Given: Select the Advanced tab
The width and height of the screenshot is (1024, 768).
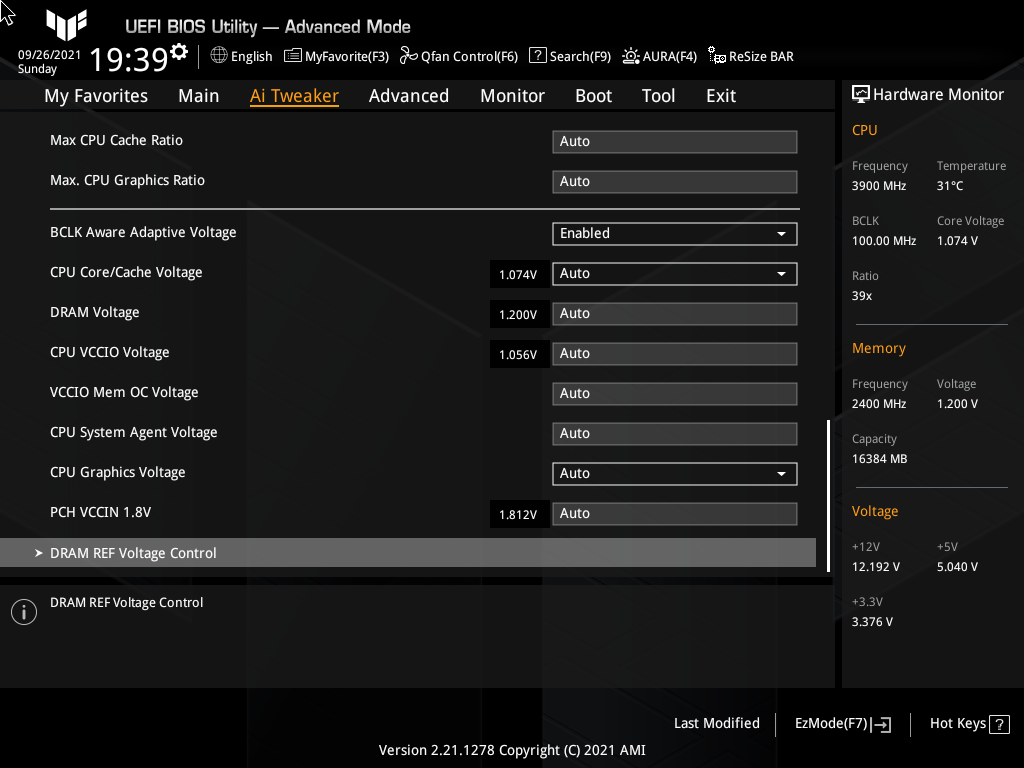Looking at the screenshot, I should click(409, 96).
